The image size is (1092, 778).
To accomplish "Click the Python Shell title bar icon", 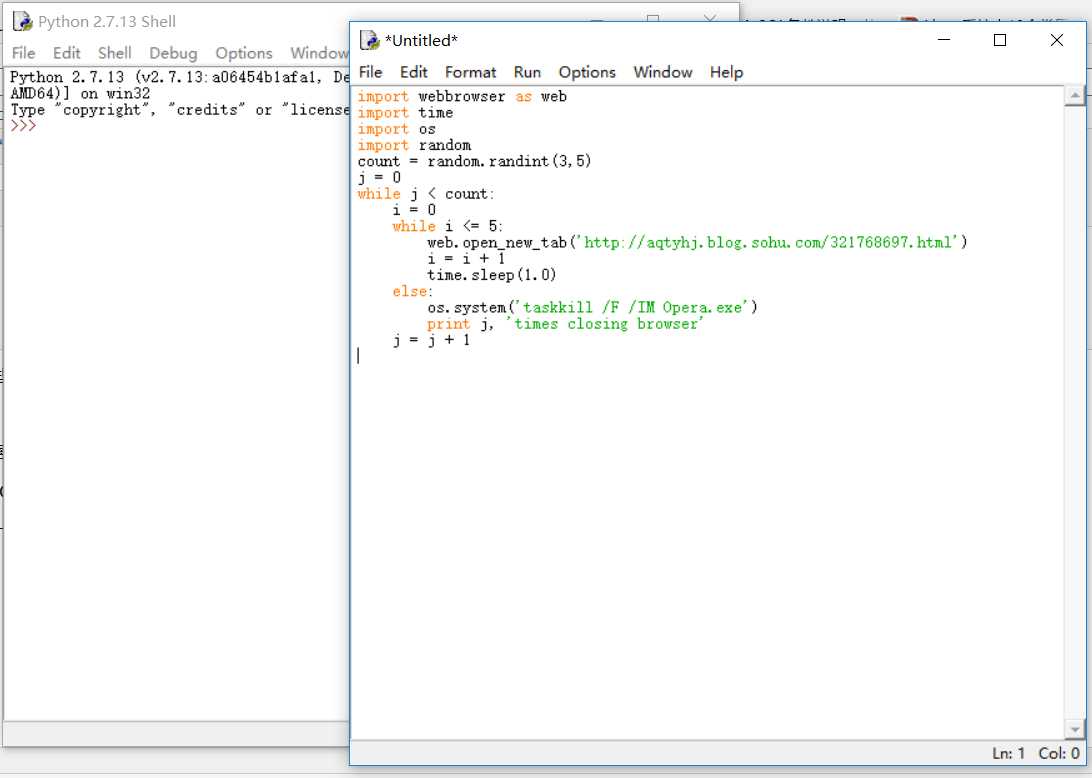I will (x=22, y=22).
